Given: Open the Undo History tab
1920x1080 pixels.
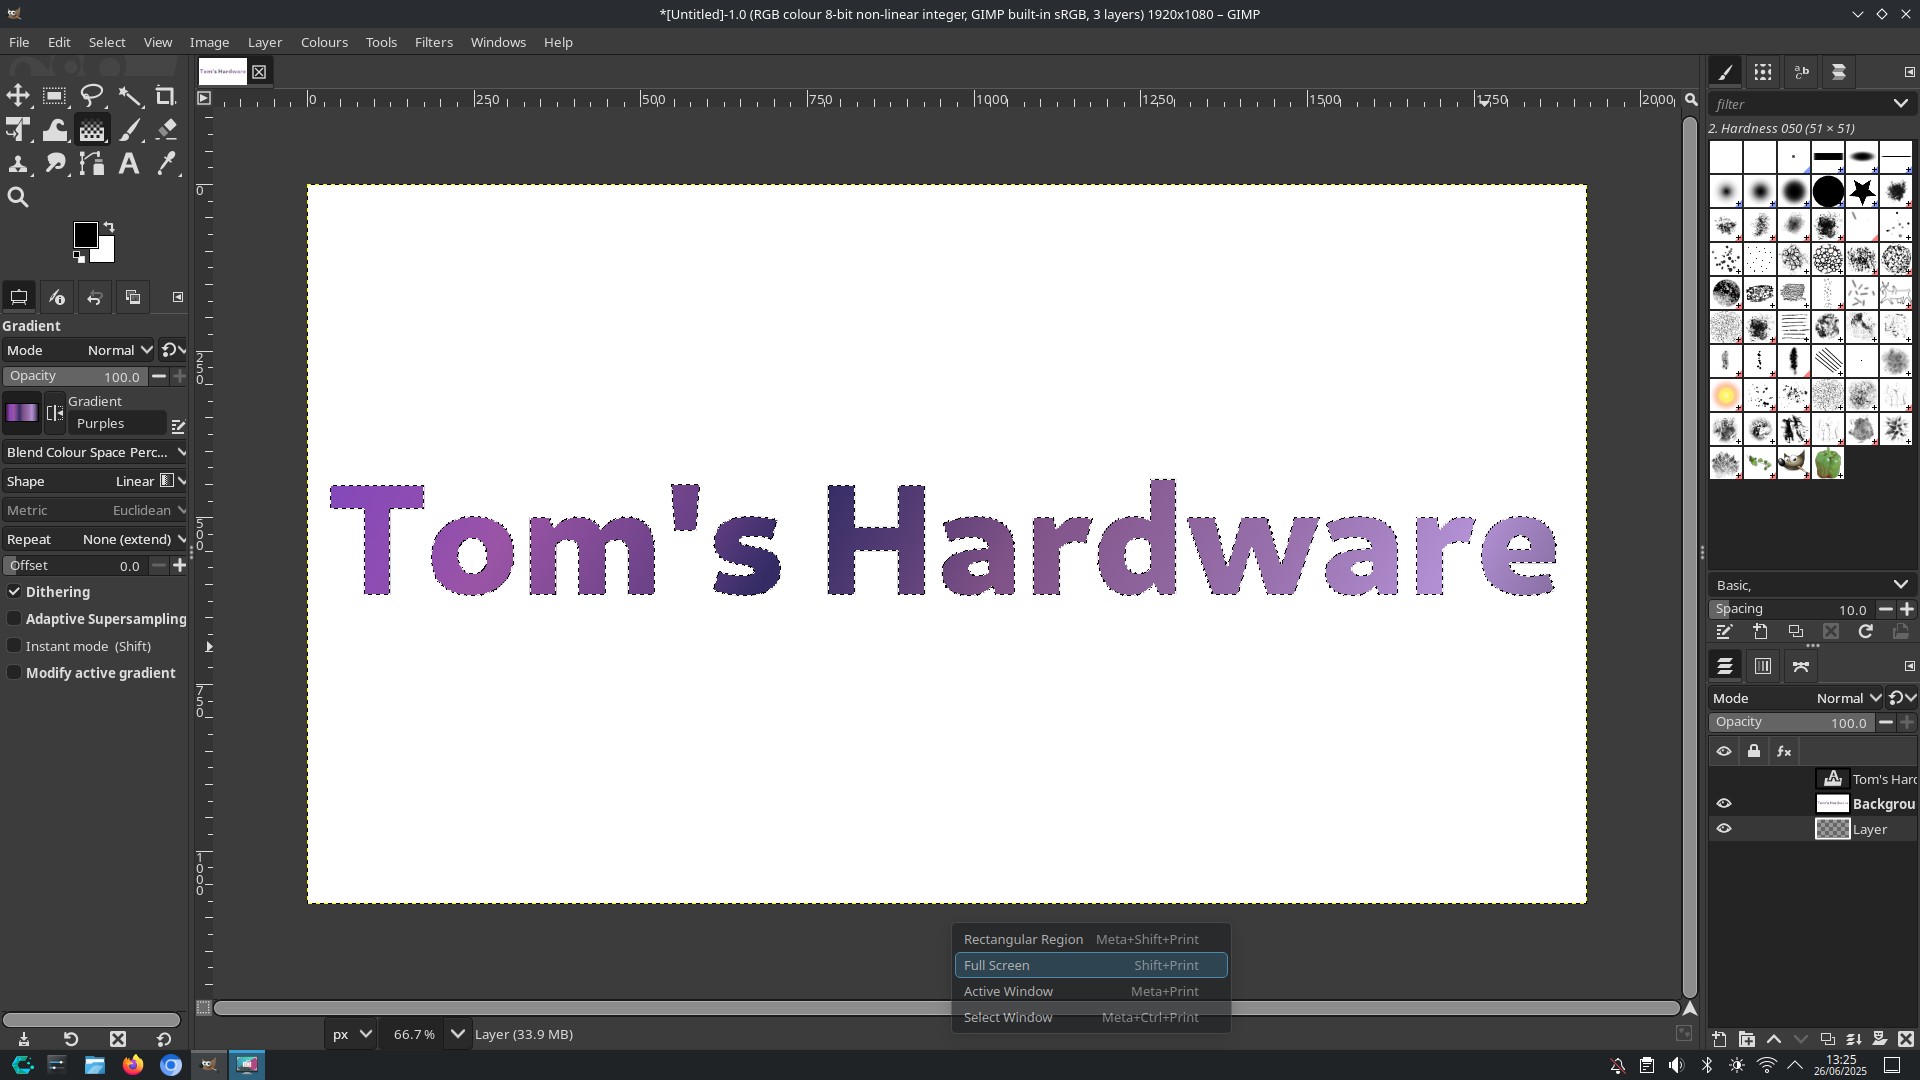Looking at the screenshot, I should [94, 297].
